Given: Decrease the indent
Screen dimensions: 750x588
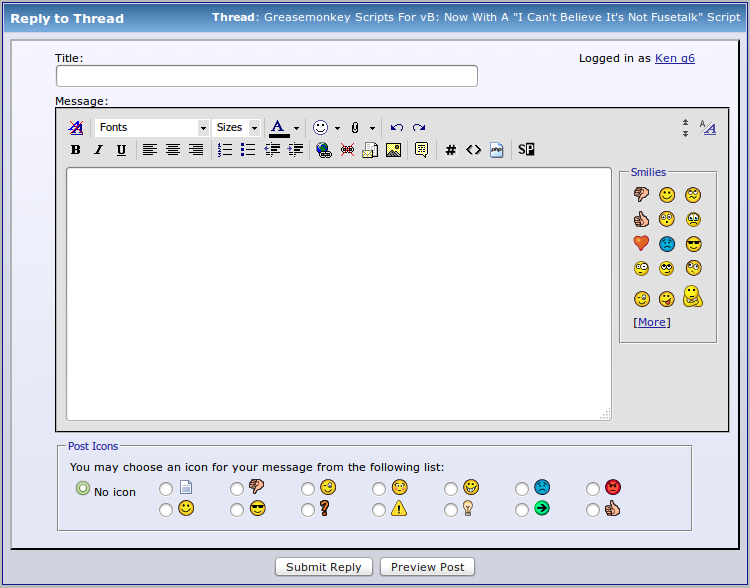Looking at the screenshot, I should pos(272,150).
